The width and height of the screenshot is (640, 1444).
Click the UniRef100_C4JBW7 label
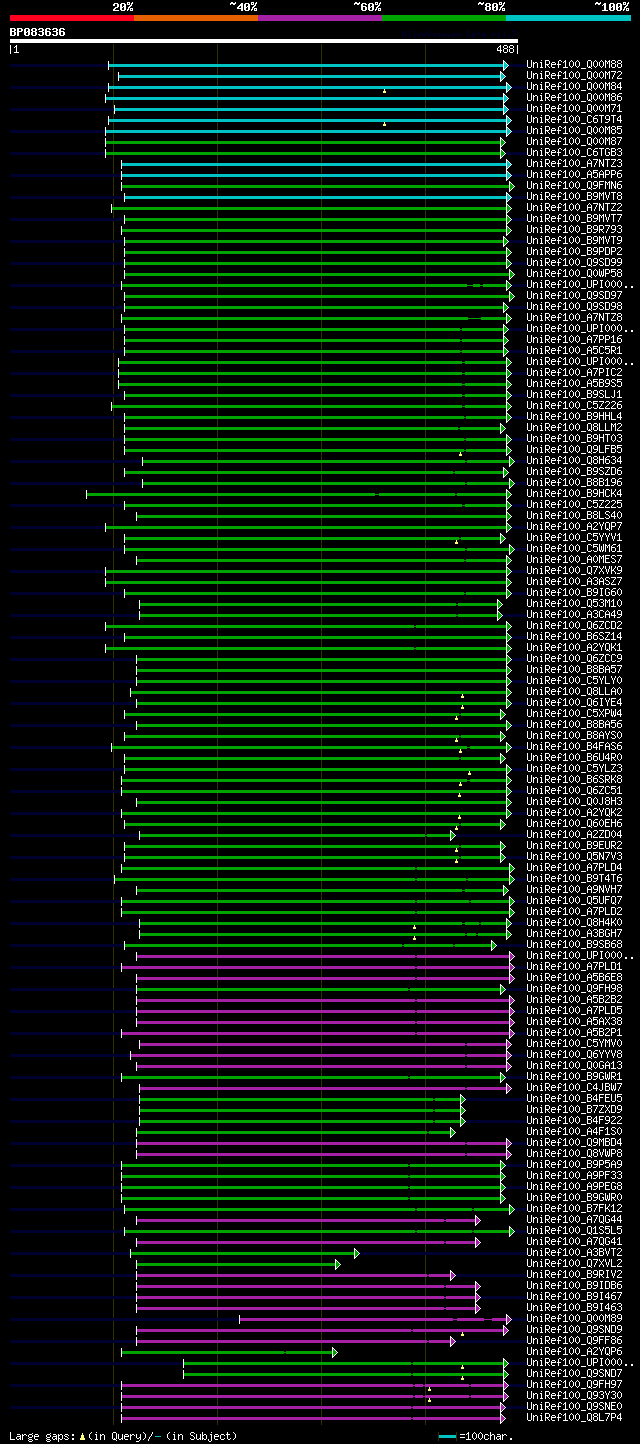click(574, 1087)
